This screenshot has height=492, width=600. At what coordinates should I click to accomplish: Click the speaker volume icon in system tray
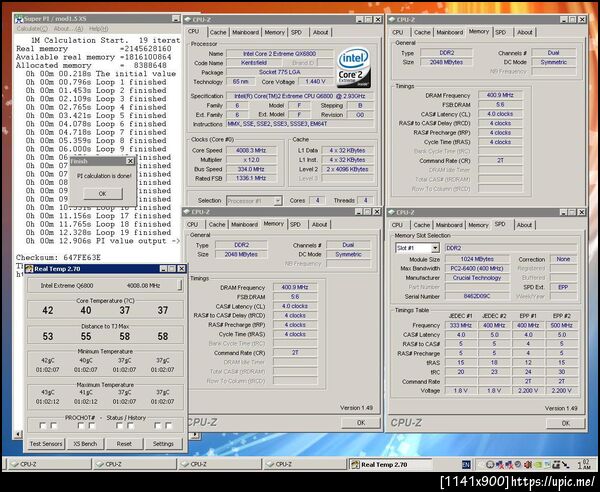(528, 465)
